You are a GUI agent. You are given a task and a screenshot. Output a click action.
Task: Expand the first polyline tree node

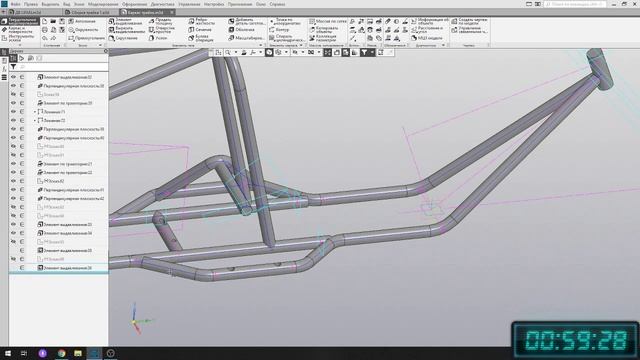point(35,112)
